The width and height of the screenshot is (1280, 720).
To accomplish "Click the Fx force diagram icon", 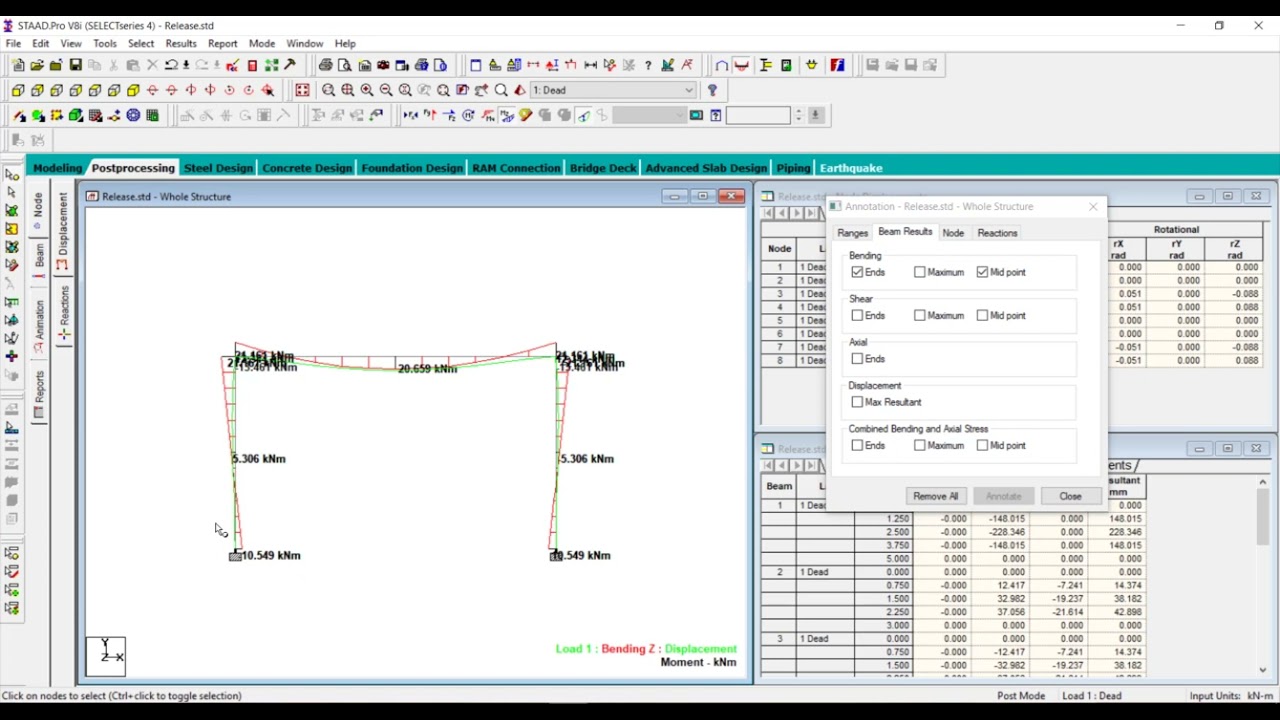I will pyautogui.click(x=410, y=115).
